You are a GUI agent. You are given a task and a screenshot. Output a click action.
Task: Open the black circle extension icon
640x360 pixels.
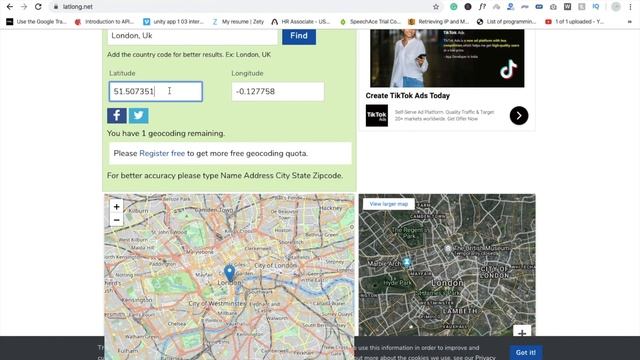click(468, 7)
